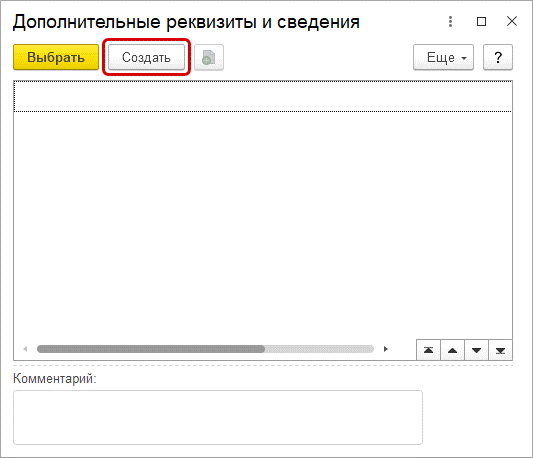Image resolution: width=533 pixels, height=458 pixels.
Task: Jump to first item with the top arrow
Action: tap(428, 350)
